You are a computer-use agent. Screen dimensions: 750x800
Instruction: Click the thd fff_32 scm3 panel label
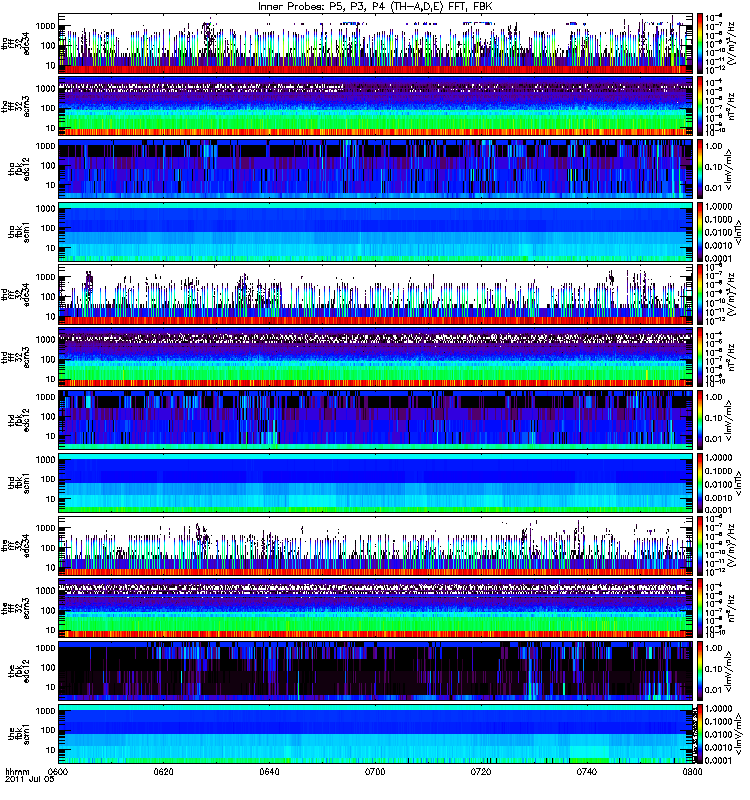pyautogui.click(x=16, y=357)
